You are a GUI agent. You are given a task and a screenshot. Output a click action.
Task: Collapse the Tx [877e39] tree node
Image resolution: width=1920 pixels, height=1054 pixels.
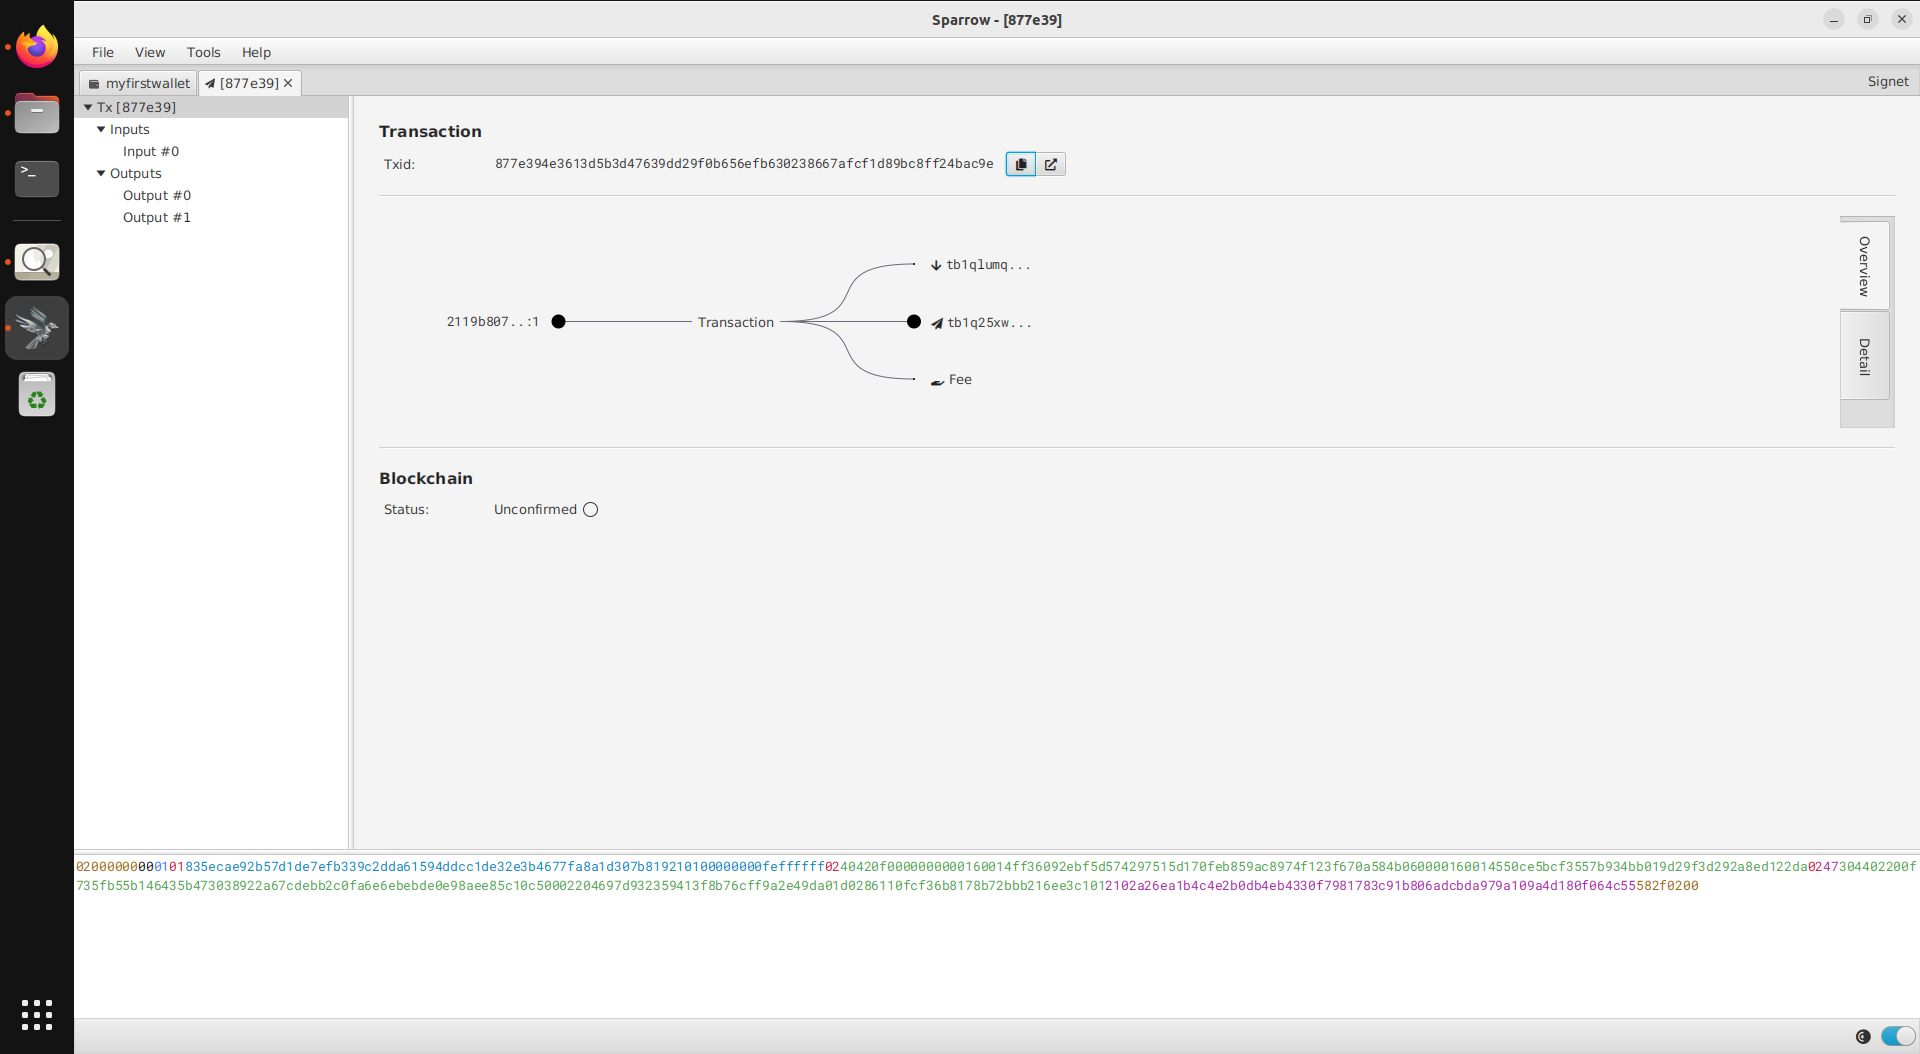[88, 107]
